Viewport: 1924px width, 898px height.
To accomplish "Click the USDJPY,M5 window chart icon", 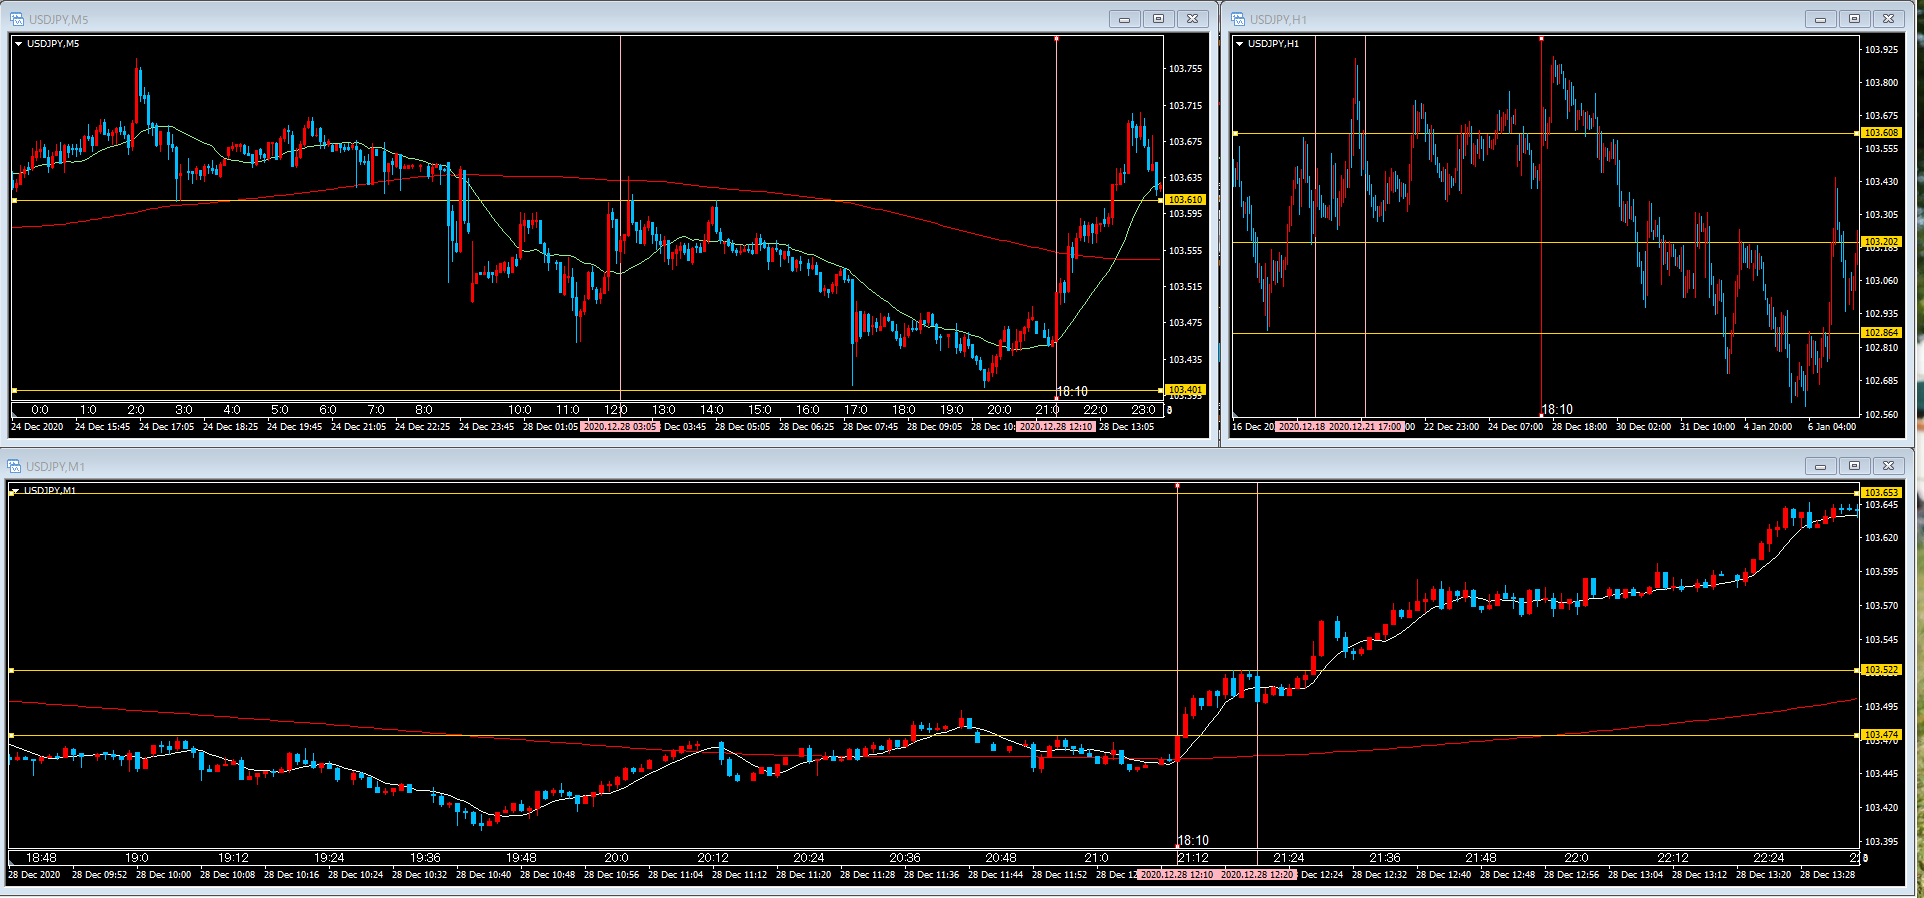I will pyautogui.click(x=16, y=19).
